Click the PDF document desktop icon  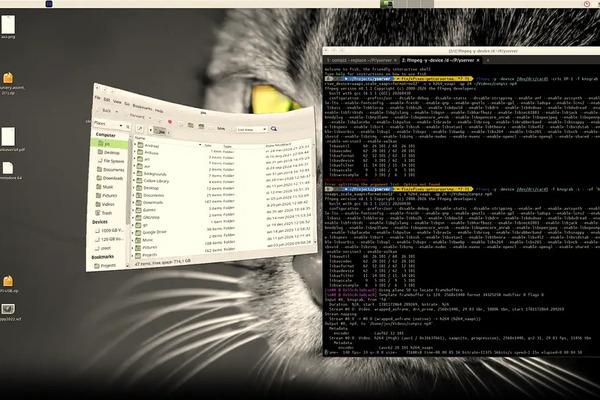[8, 139]
